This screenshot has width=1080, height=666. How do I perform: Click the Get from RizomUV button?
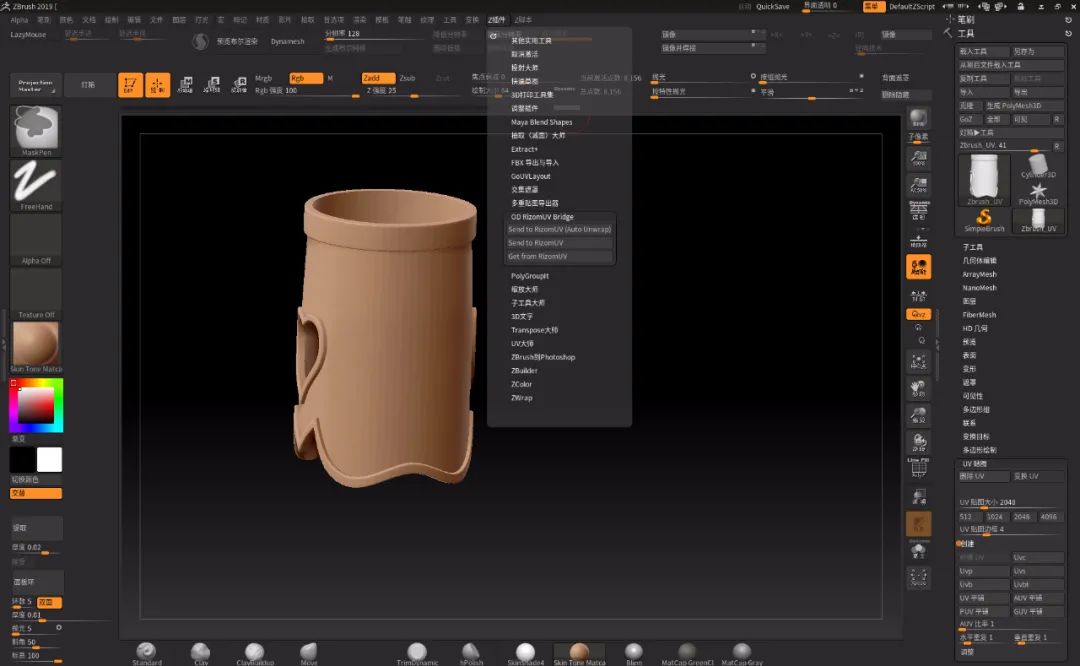click(559, 256)
